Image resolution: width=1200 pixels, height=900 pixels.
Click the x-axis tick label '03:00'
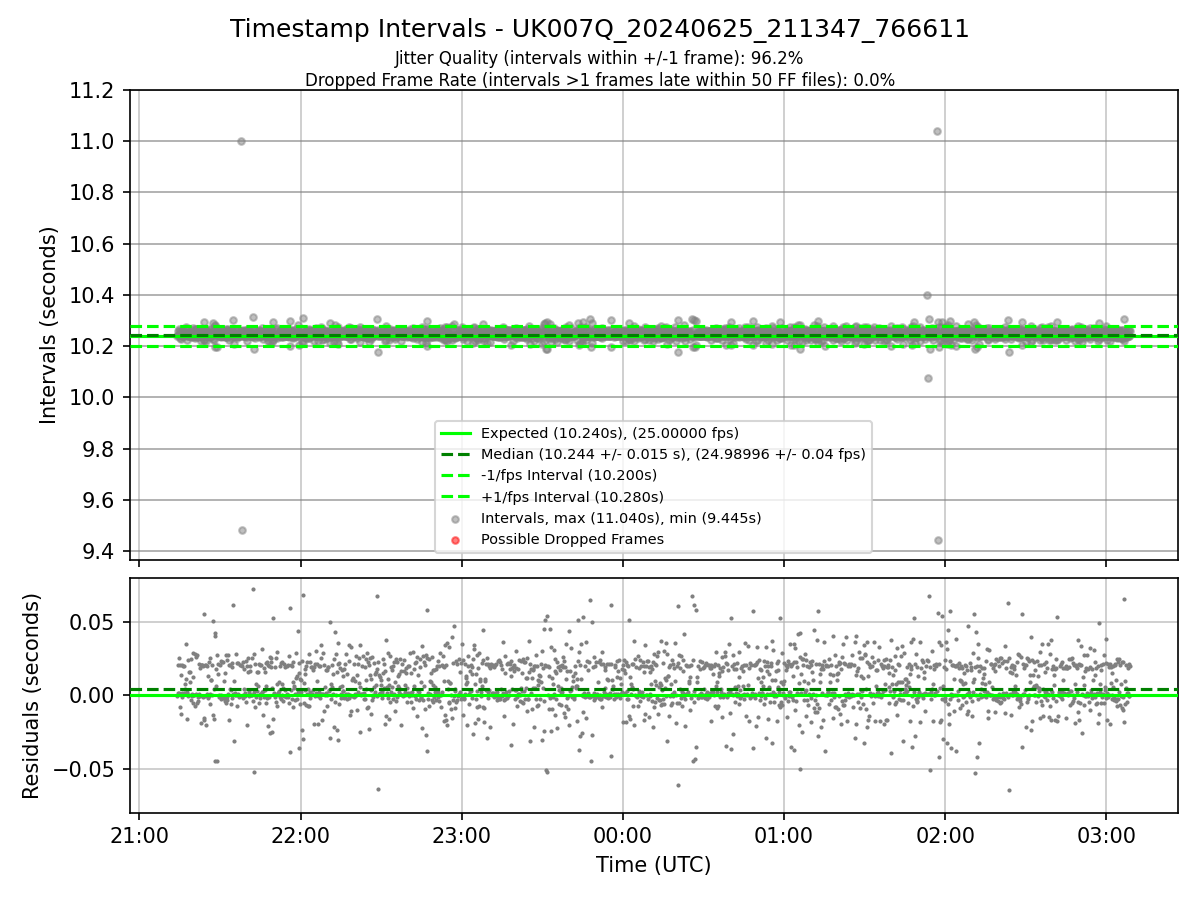point(1106,835)
